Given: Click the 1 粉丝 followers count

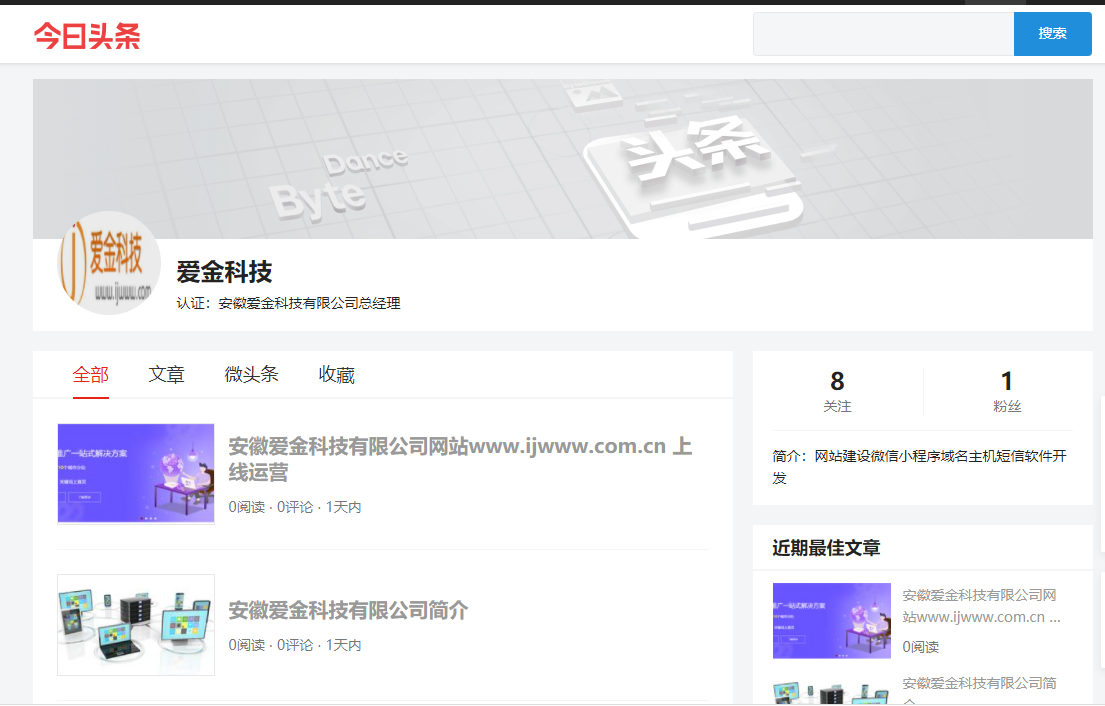Looking at the screenshot, I should click(1007, 392).
